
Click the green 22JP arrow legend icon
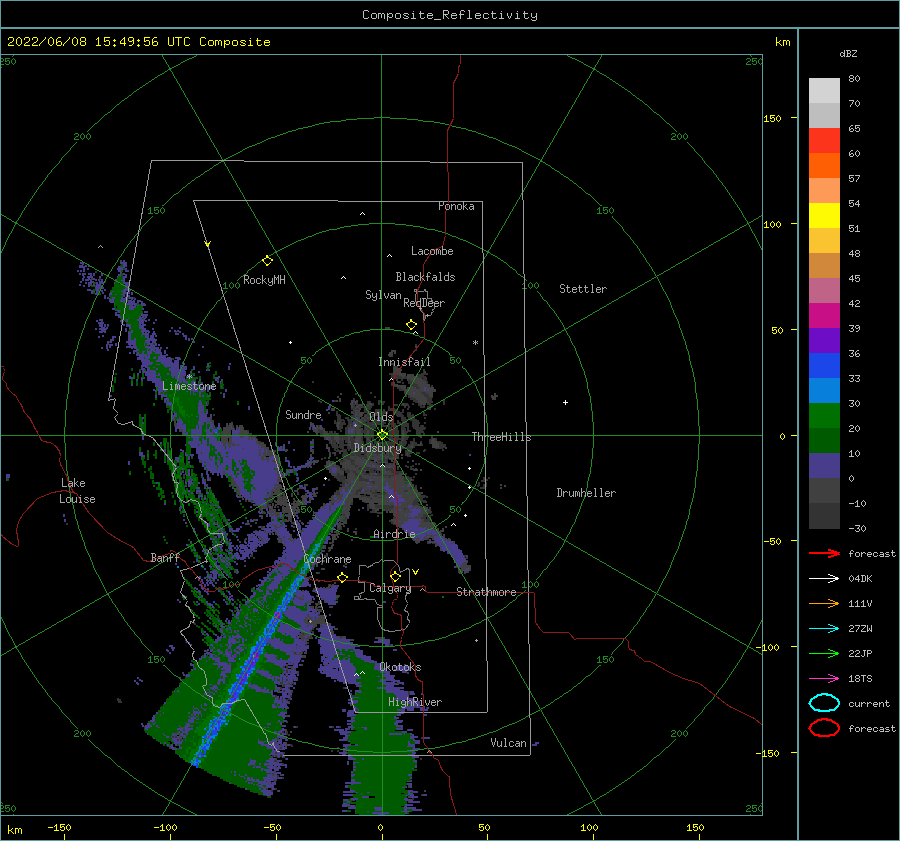pos(824,653)
